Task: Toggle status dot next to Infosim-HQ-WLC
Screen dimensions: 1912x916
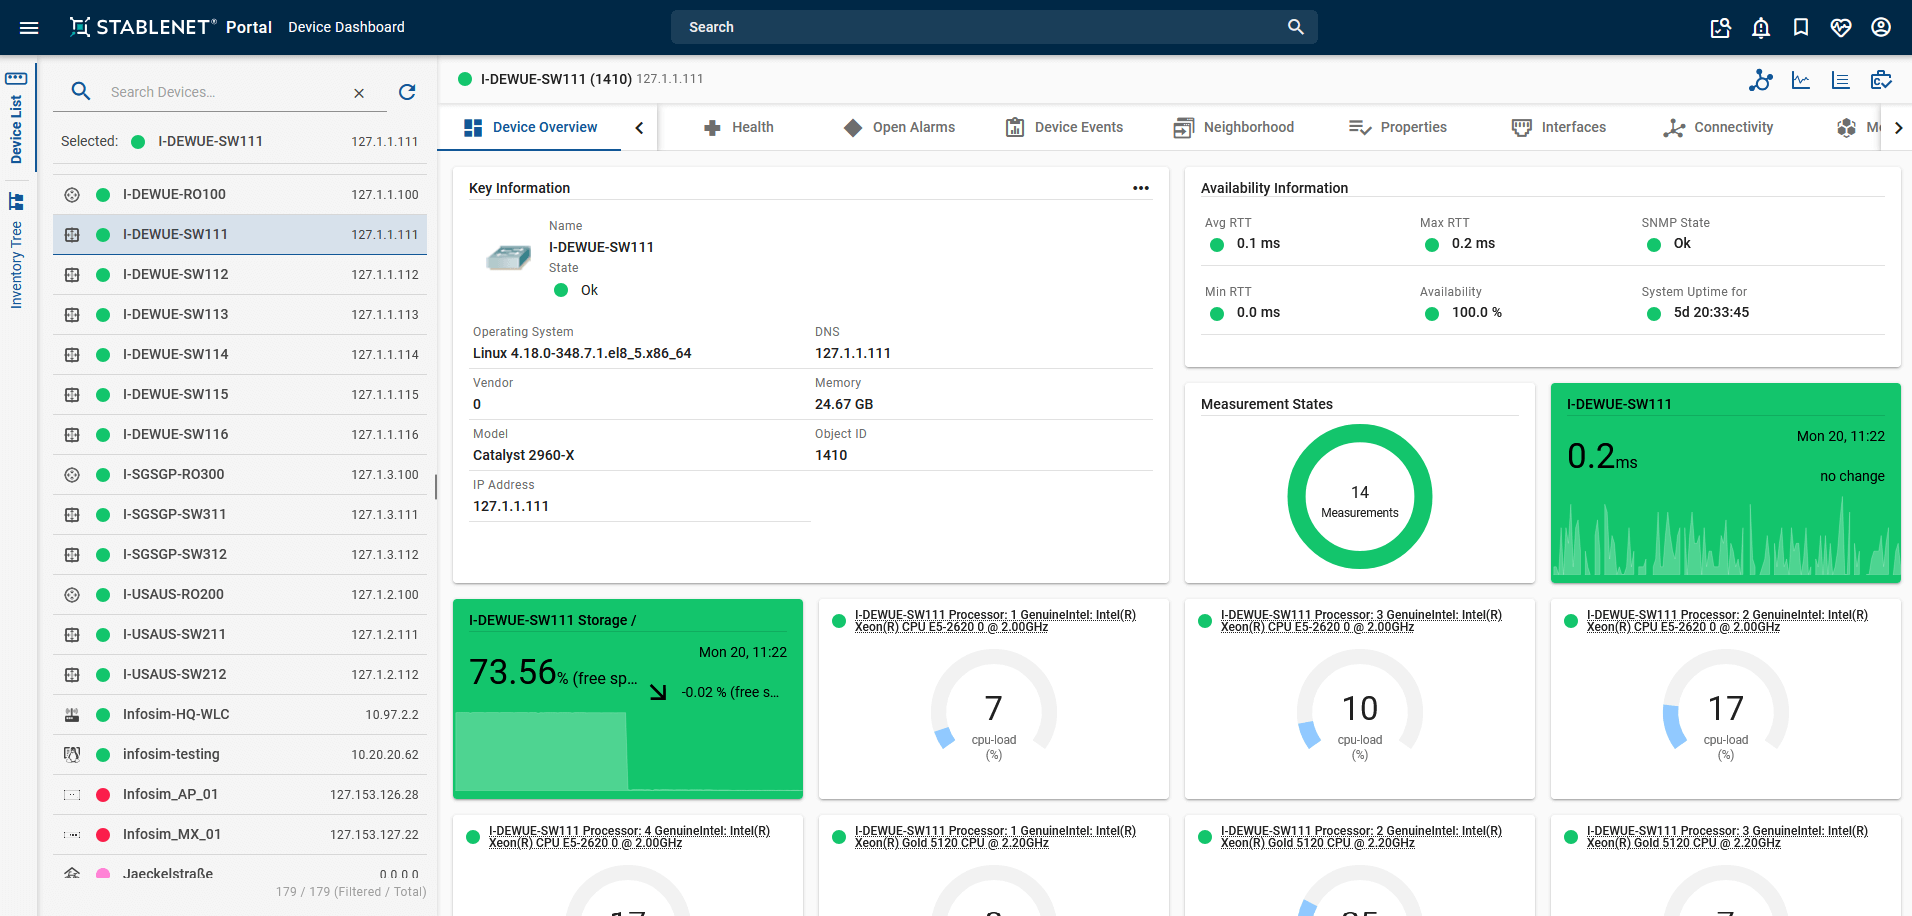Action: coord(102,714)
